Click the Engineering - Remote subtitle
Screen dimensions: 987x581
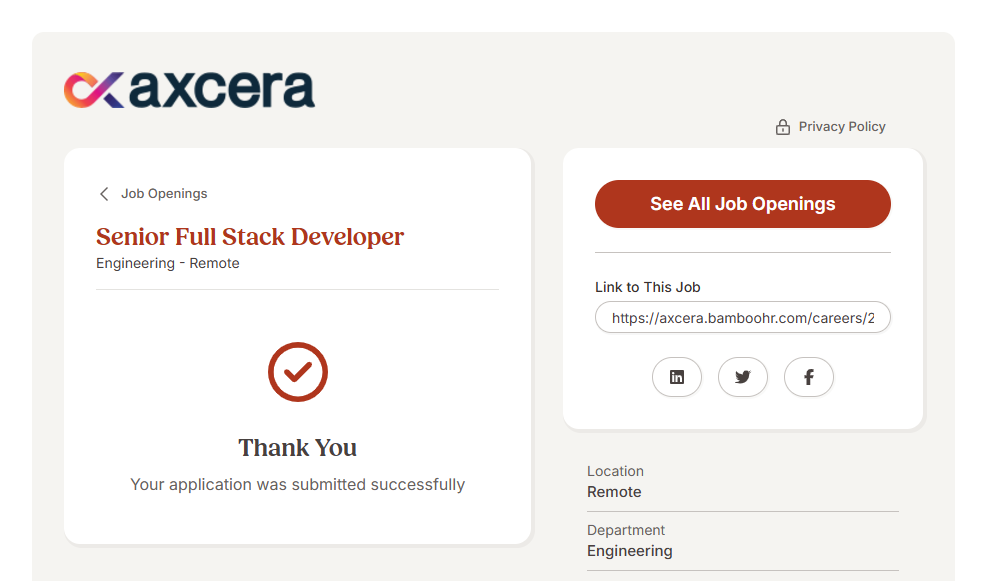click(168, 264)
